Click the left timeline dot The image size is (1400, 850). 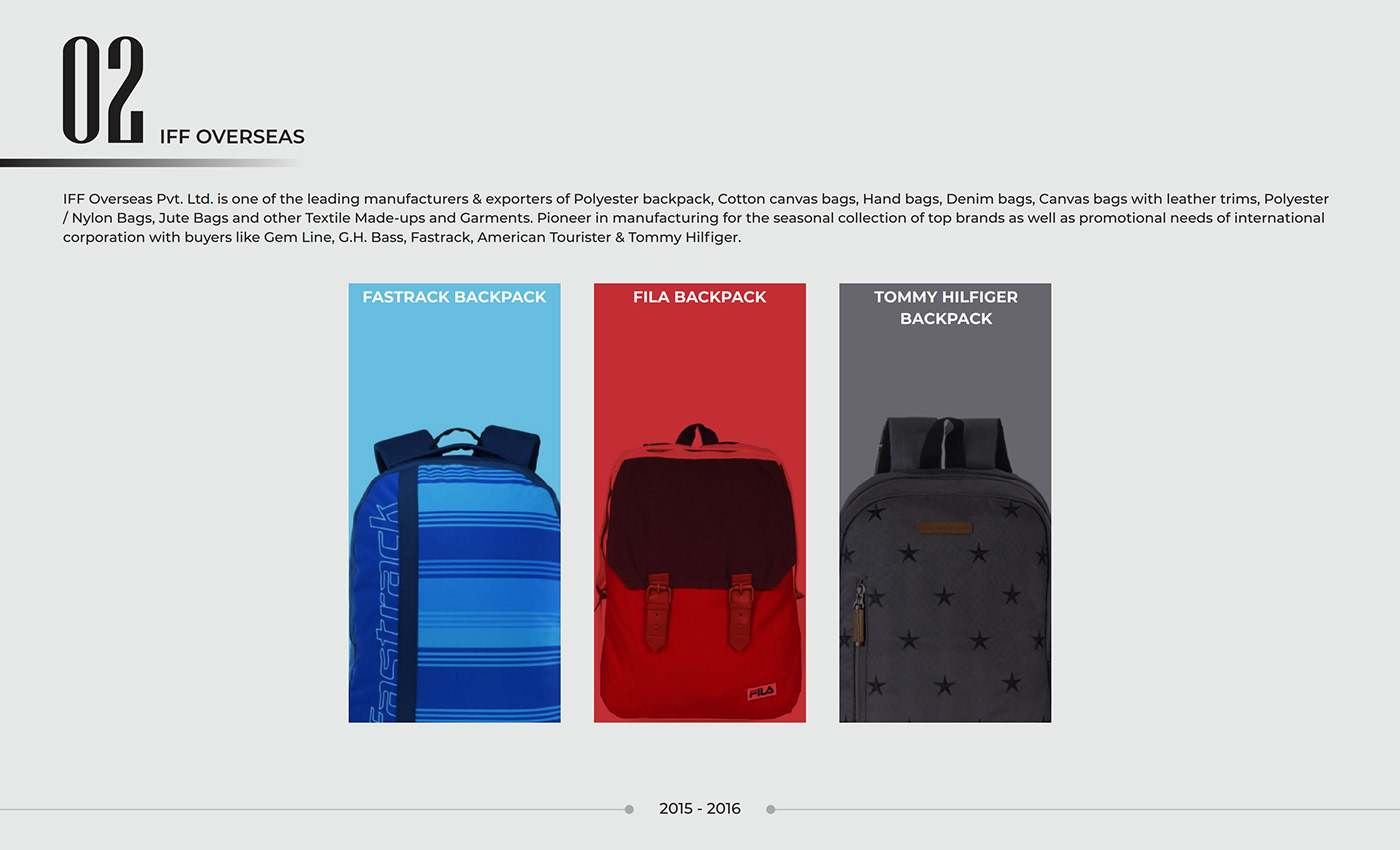(629, 809)
